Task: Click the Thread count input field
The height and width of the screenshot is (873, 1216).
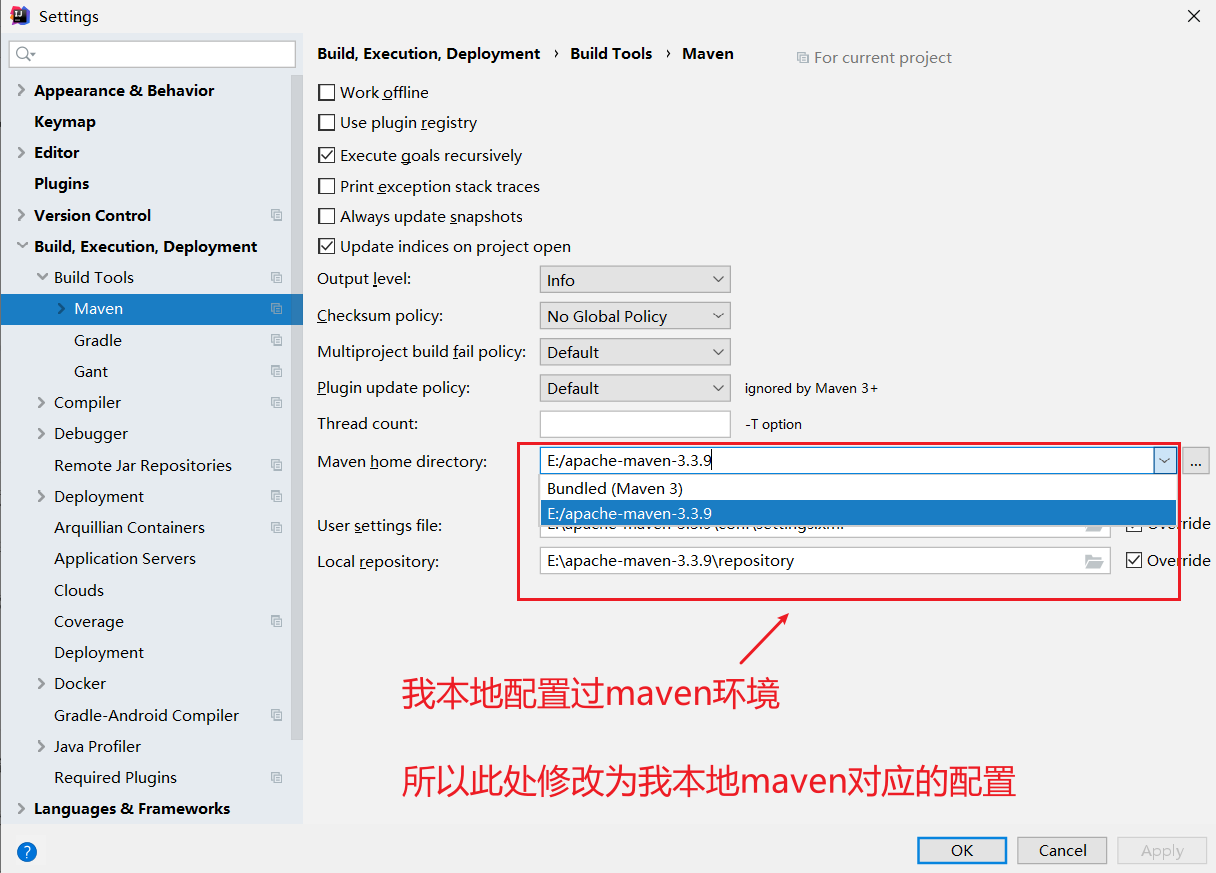Action: [x=635, y=424]
